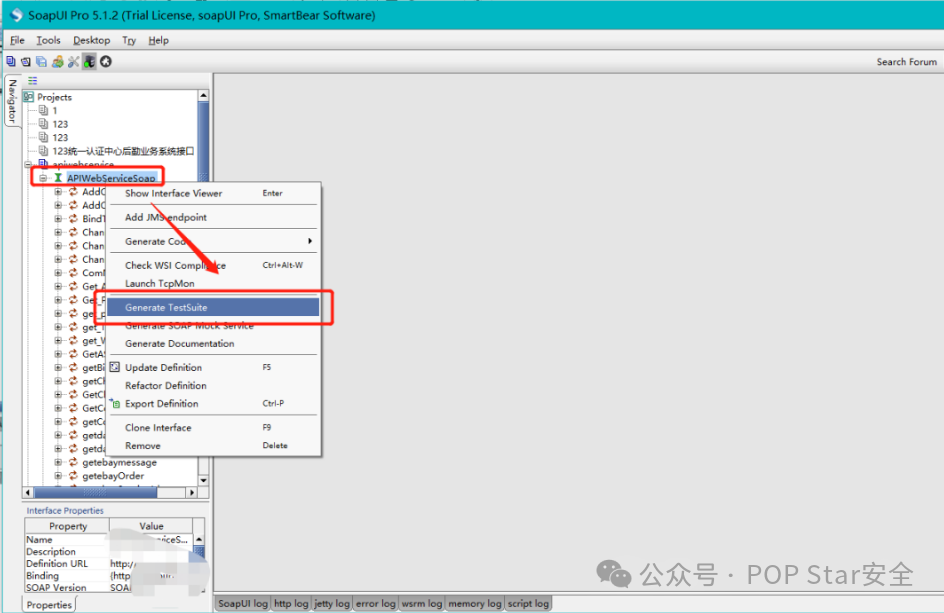The width and height of the screenshot is (944, 613).
Task: Open the script log tab
Action: [x=528, y=603]
